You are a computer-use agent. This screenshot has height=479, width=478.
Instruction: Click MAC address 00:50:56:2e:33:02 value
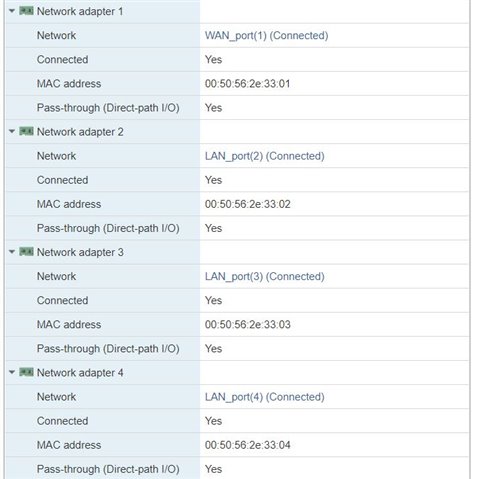pyautogui.click(x=247, y=204)
